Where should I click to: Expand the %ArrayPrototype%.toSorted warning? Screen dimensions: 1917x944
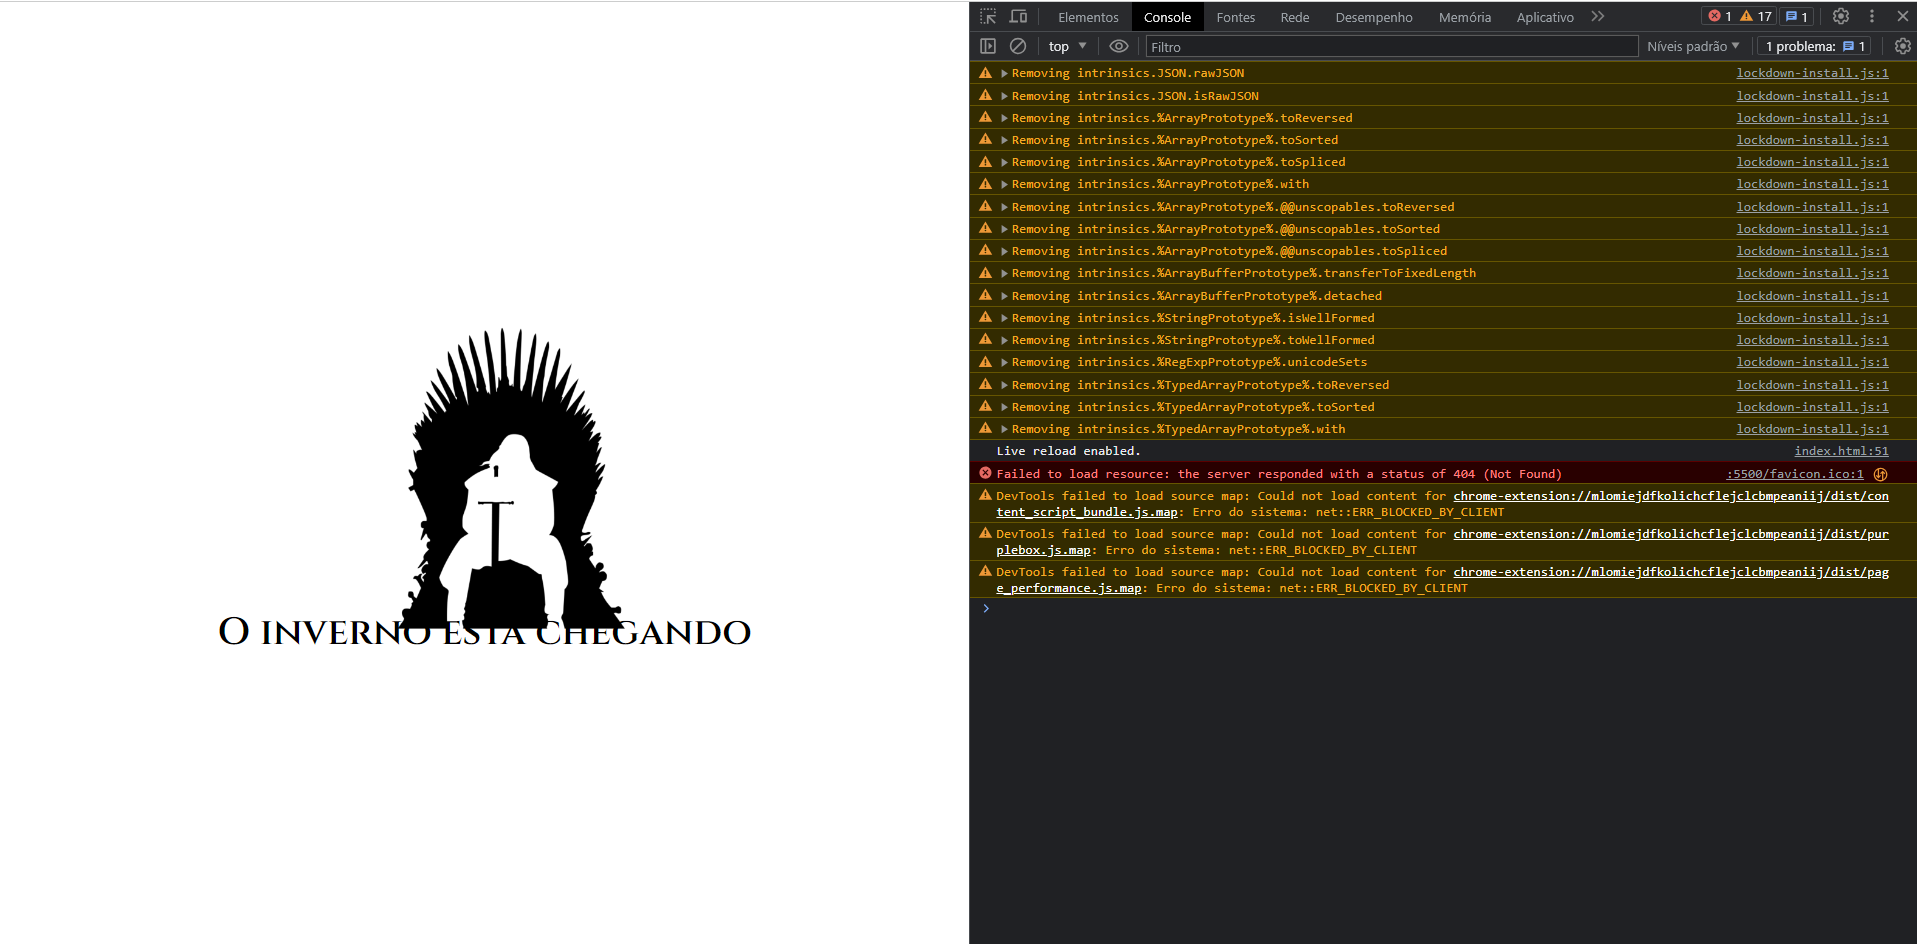point(1004,140)
